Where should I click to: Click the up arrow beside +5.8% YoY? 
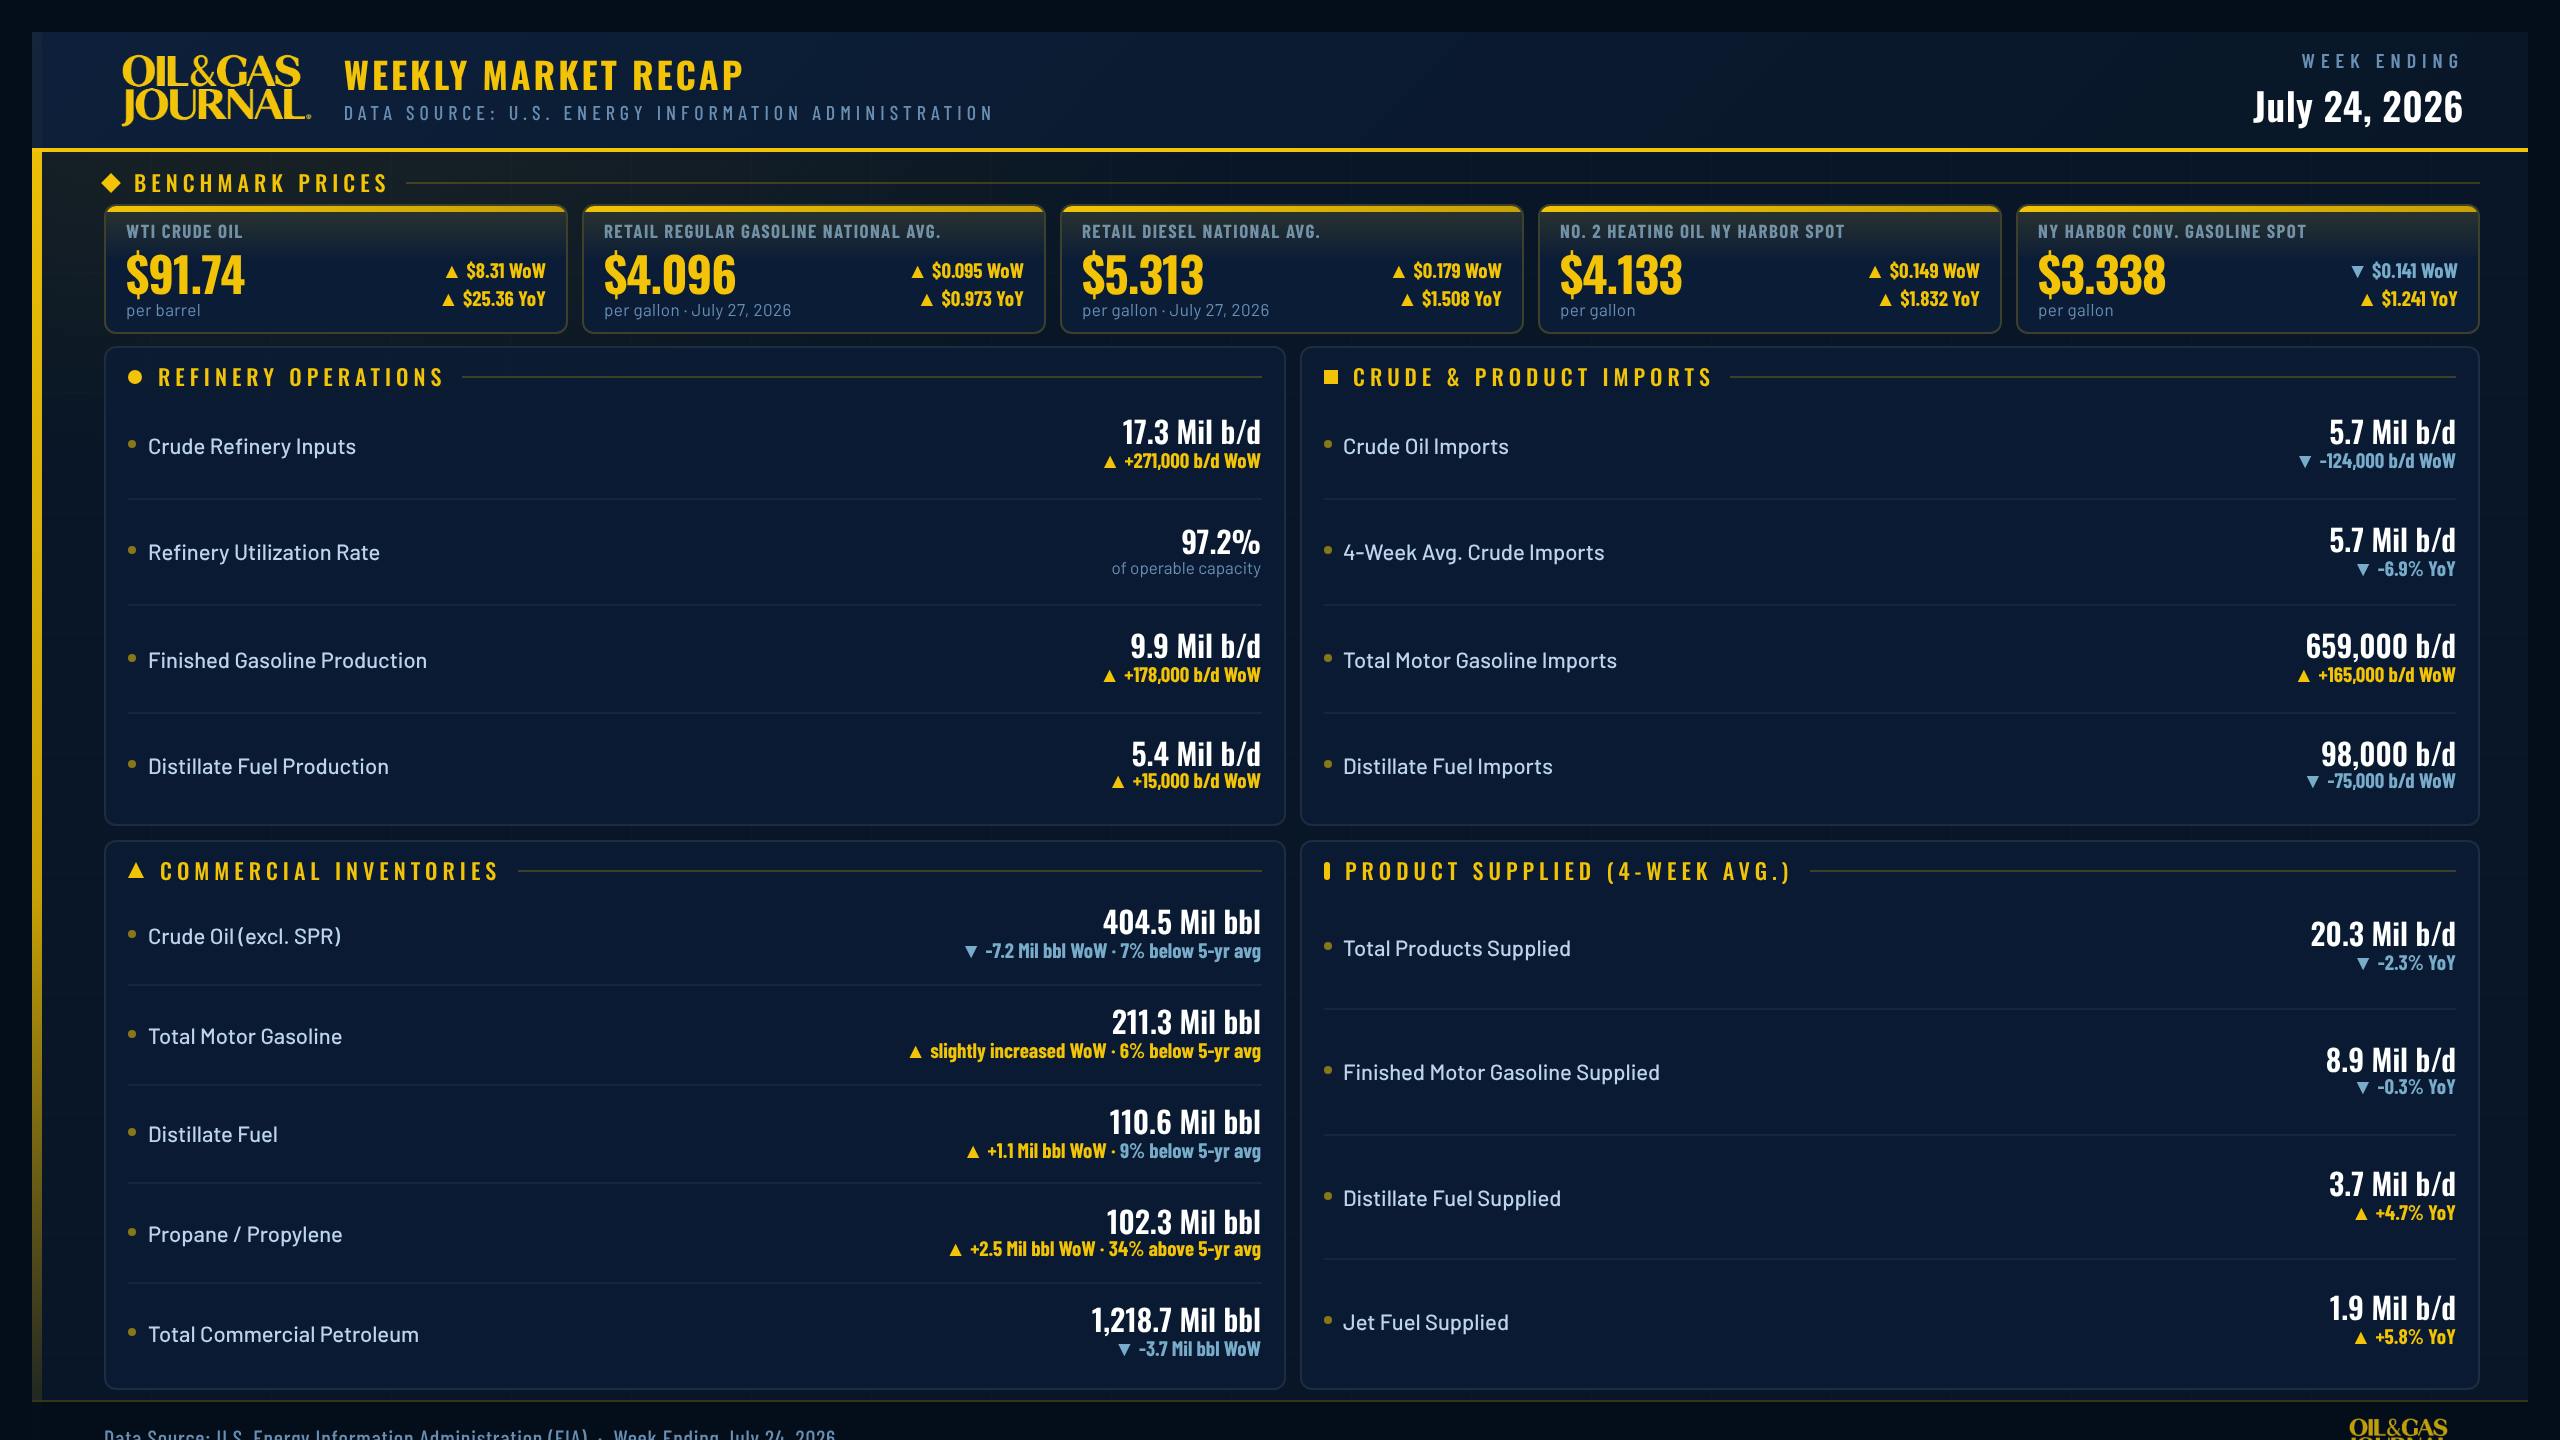click(2361, 1338)
